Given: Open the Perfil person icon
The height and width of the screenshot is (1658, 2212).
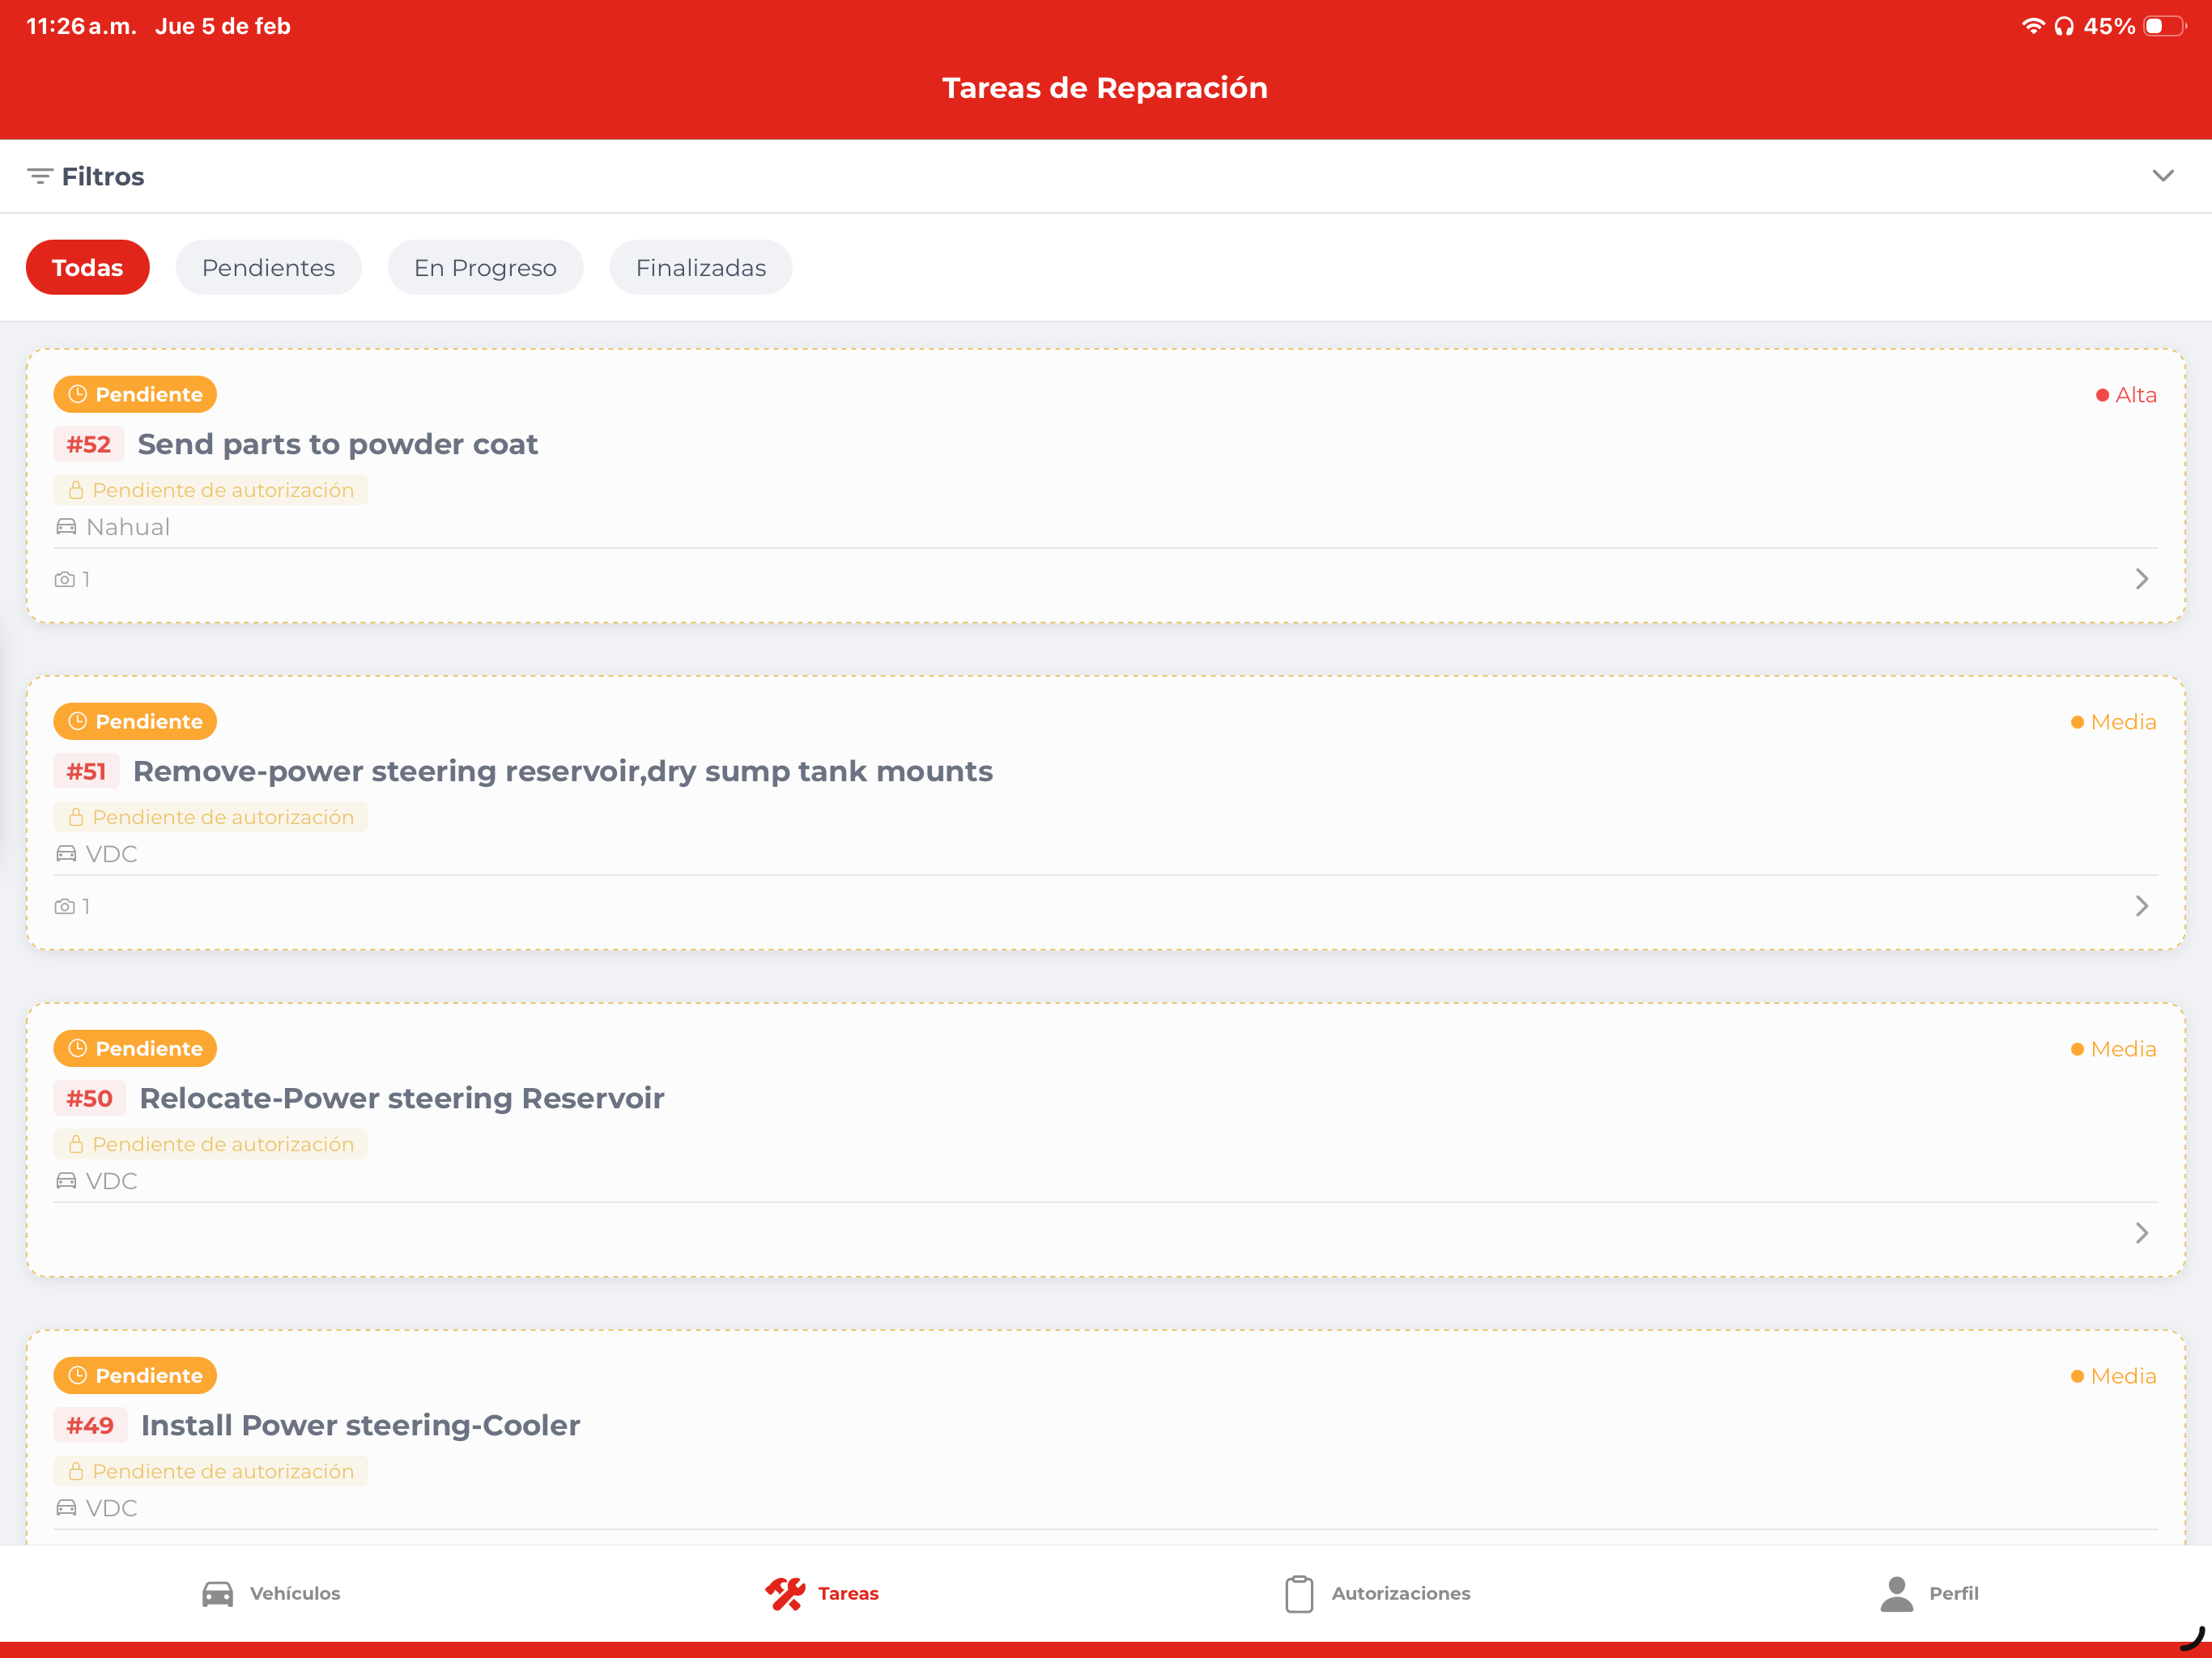Looking at the screenshot, I should 1896,1593.
